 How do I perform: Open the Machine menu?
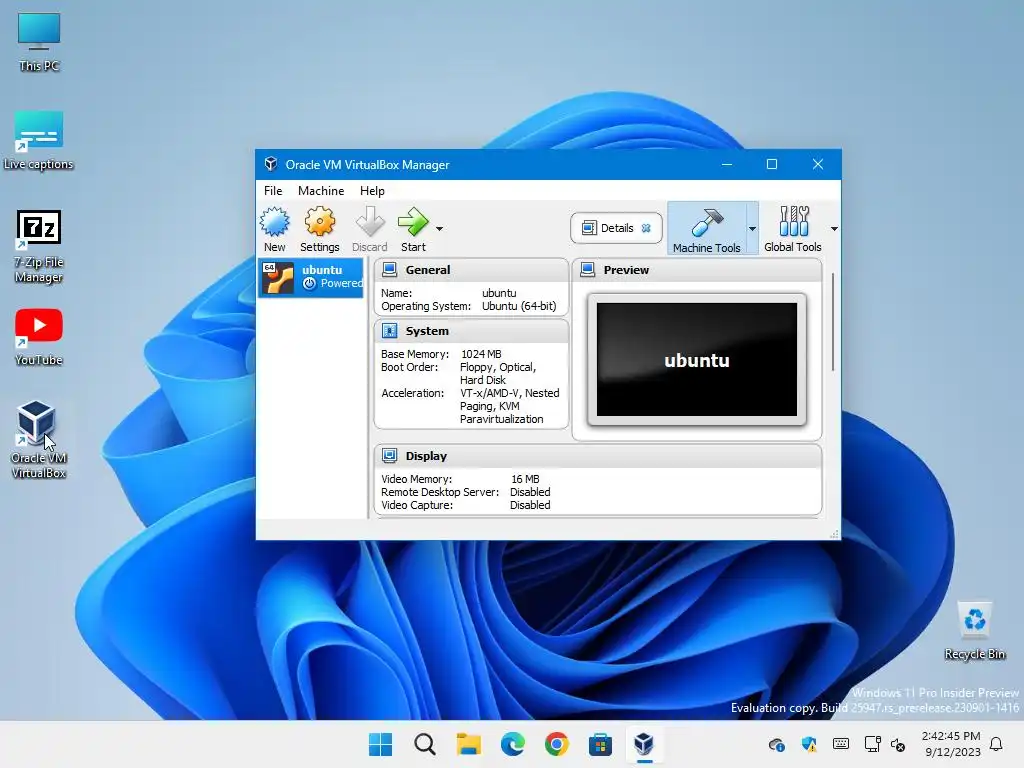pyautogui.click(x=321, y=191)
